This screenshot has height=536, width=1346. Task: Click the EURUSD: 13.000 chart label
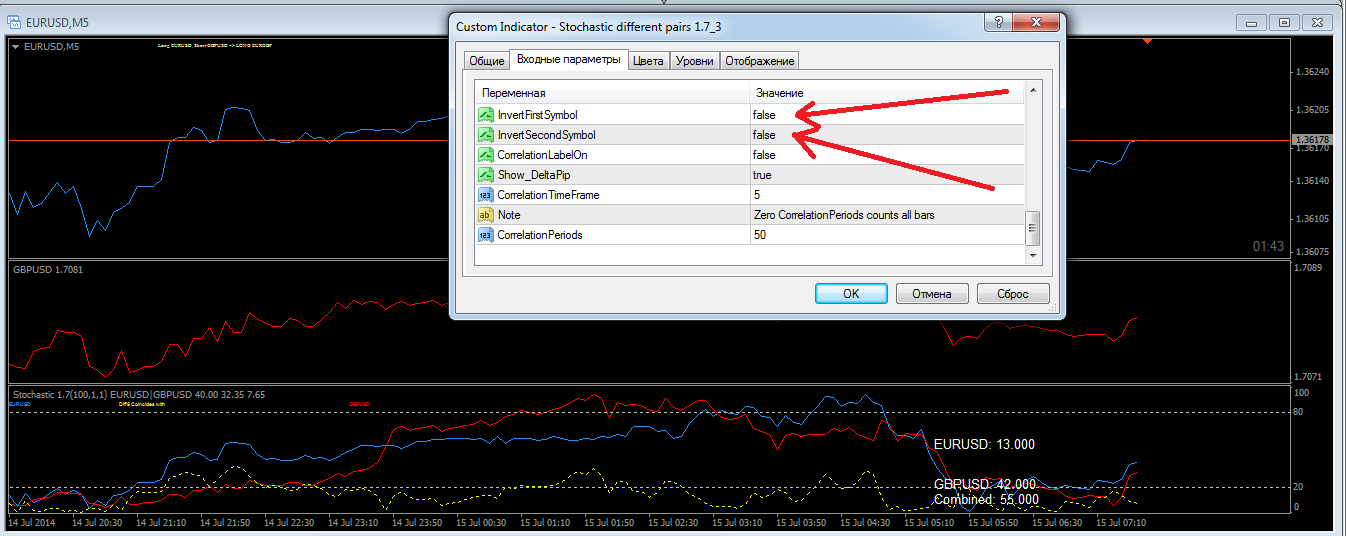[984, 444]
